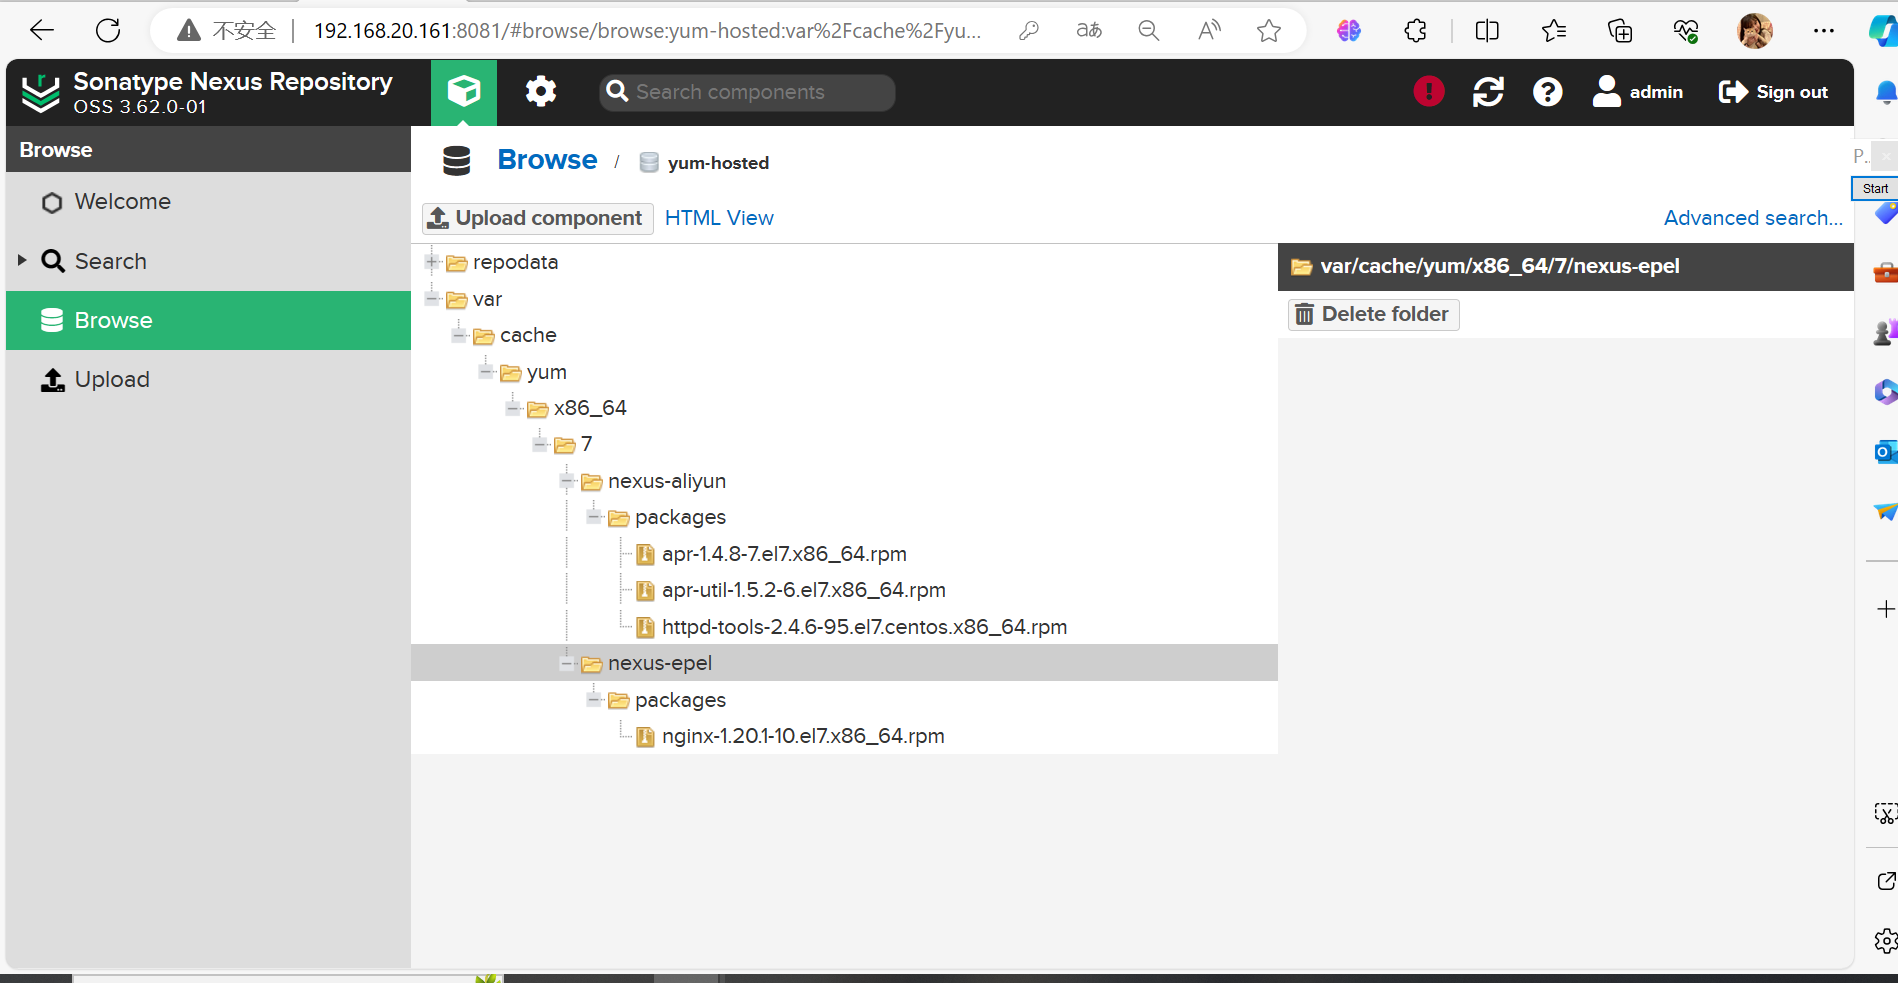Open the favorites list icon
The width and height of the screenshot is (1898, 983).
1554,31
